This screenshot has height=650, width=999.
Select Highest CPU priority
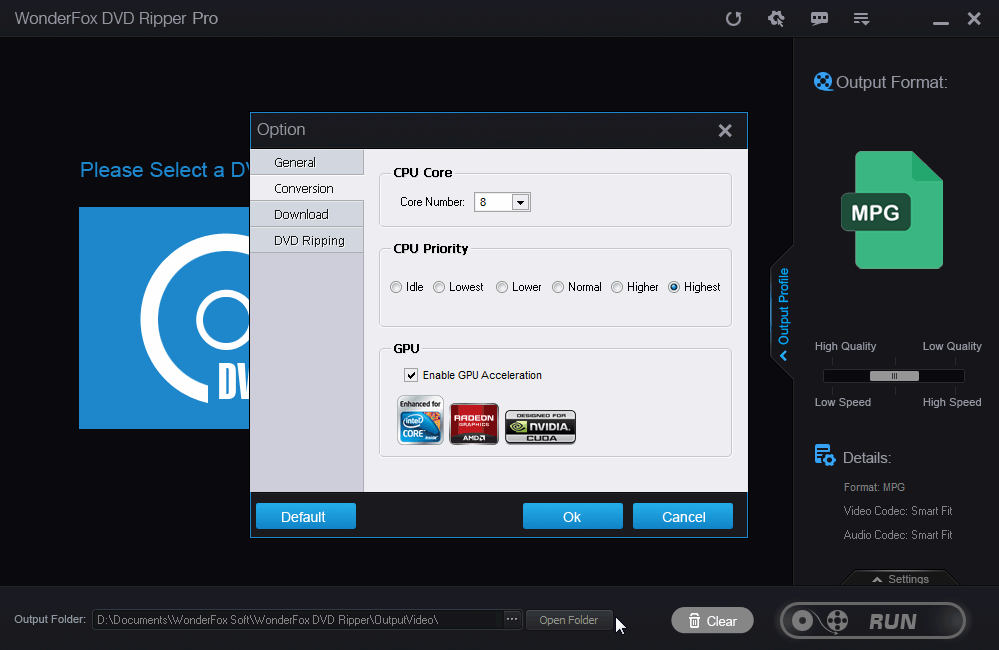click(x=674, y=287)
